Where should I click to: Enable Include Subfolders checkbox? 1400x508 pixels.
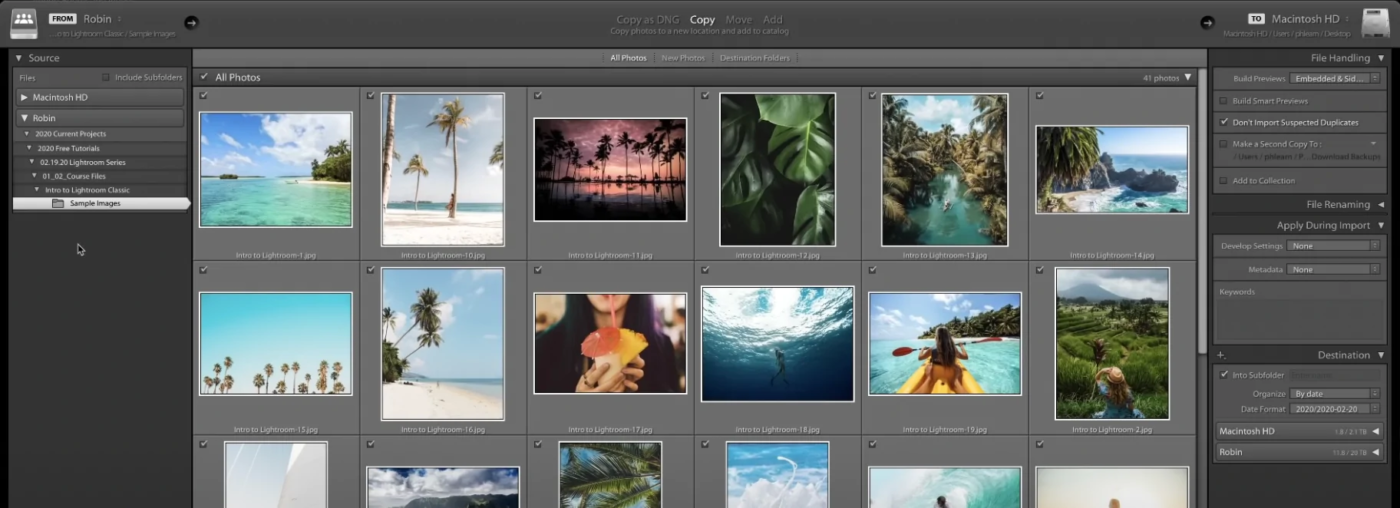(106, 77)
